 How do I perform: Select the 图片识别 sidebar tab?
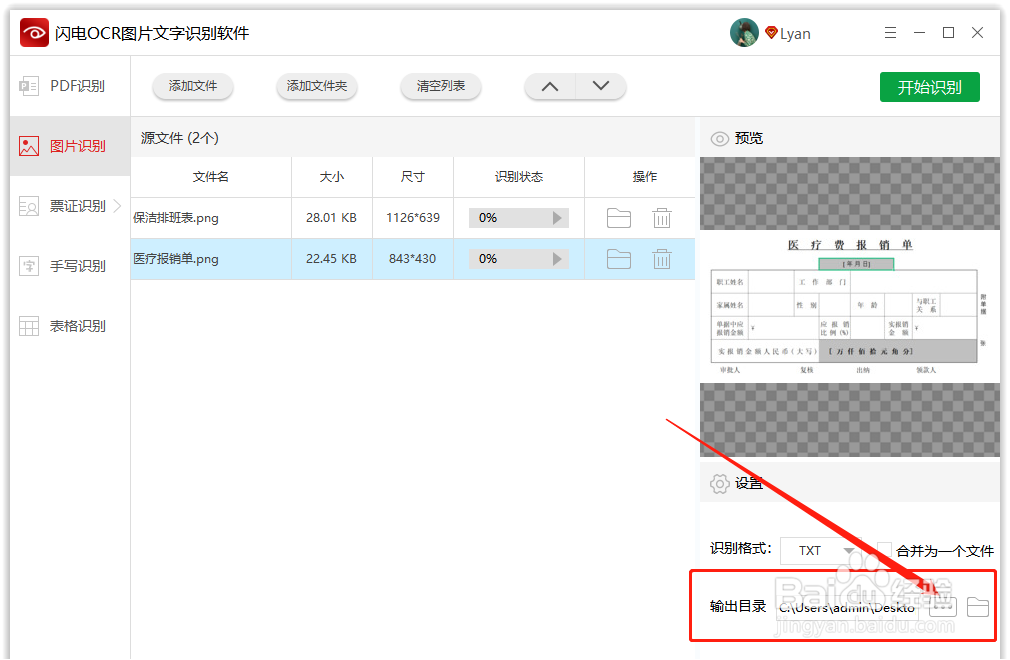70,146
